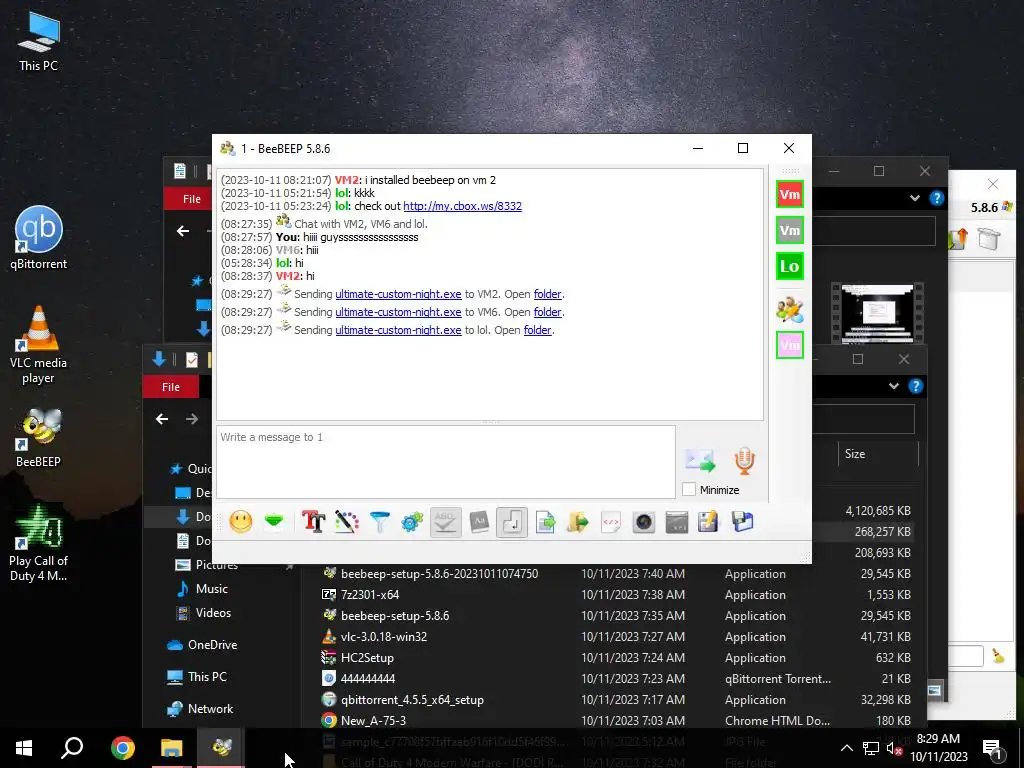This screenshot has height=768, width=1024.
Task: Open folder link in the lol transfer line
Action: [x=537, y=330]
